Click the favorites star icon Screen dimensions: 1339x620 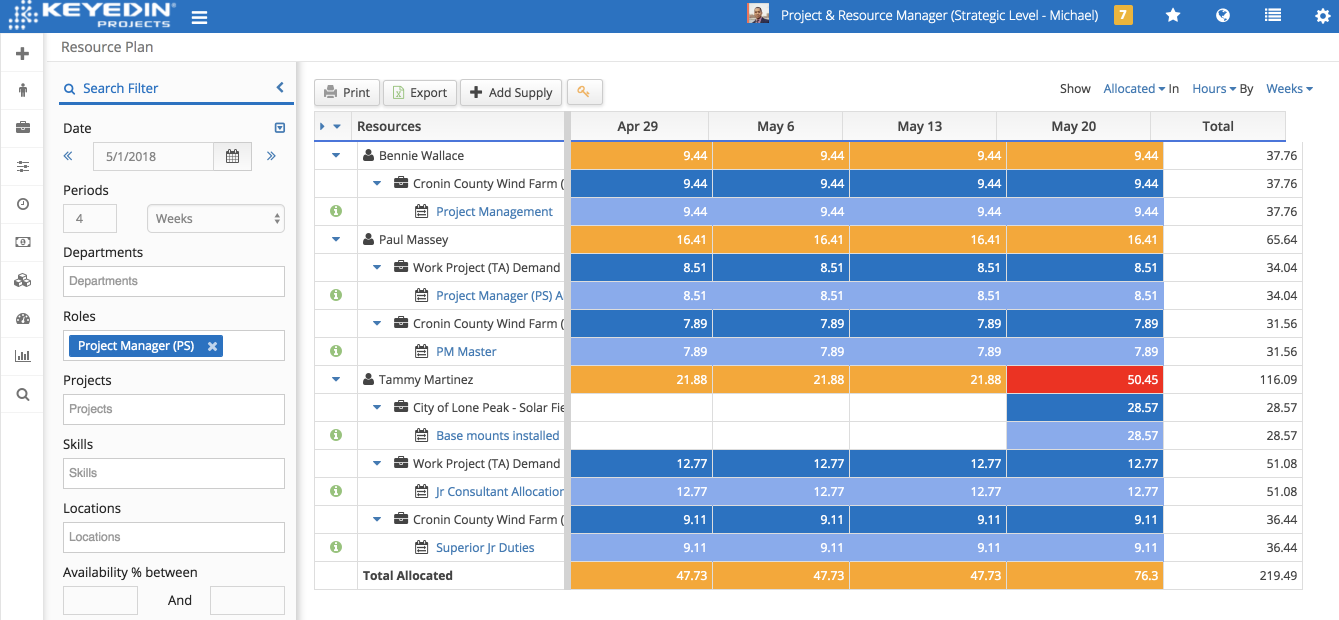click(x=1173, y=16)
